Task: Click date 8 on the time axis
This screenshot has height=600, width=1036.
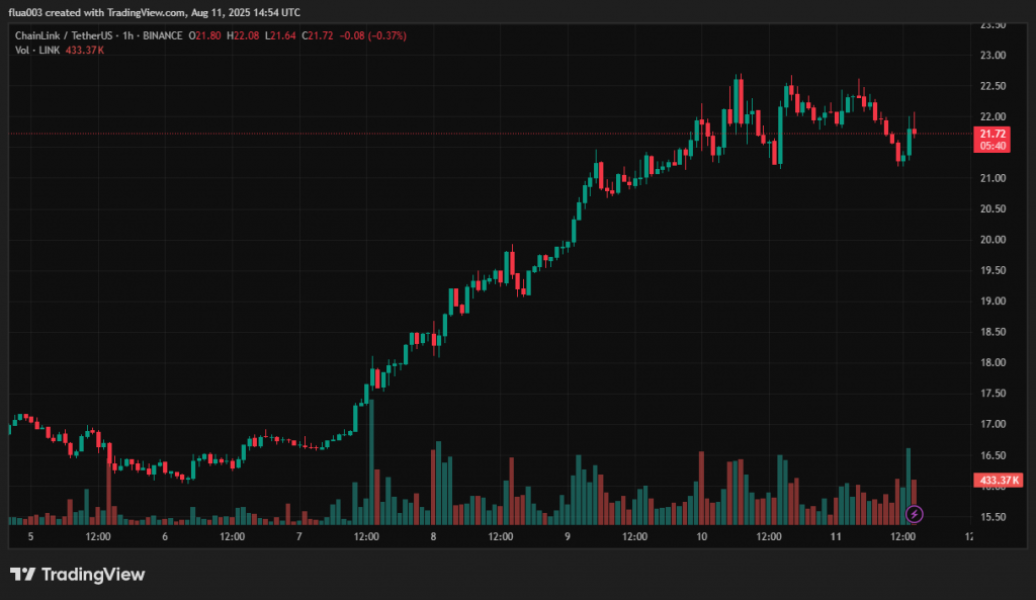Action: pos(433,536)
